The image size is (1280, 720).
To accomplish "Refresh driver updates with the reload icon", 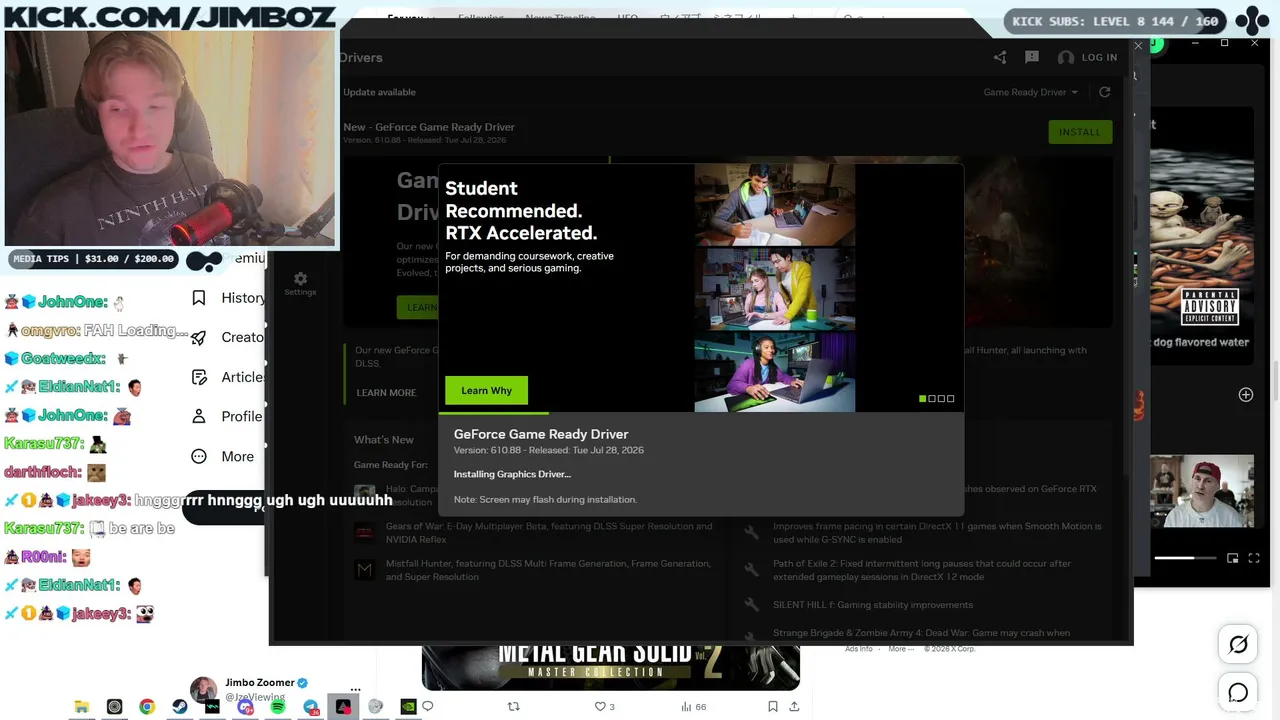I will tap(1105, 92).
